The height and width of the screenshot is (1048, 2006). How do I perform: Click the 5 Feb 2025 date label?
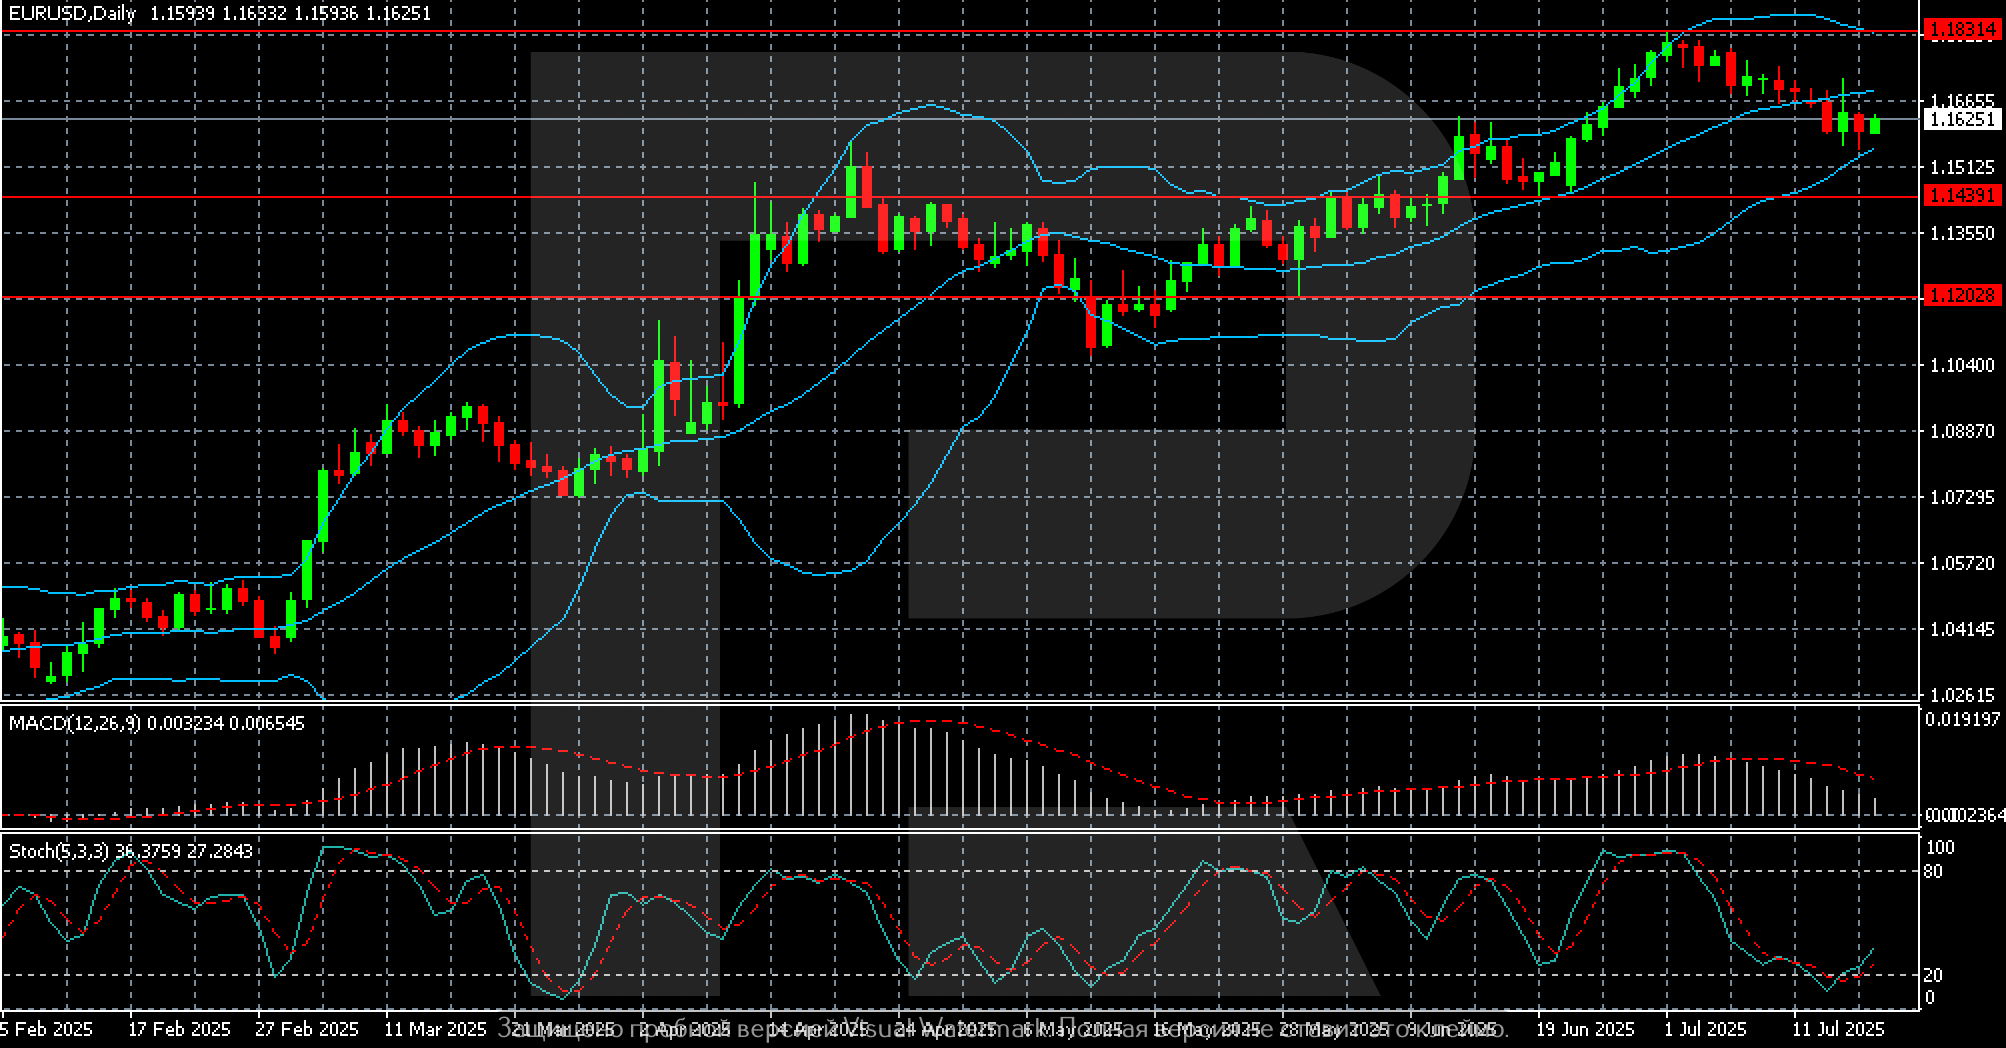point(47,1029)
